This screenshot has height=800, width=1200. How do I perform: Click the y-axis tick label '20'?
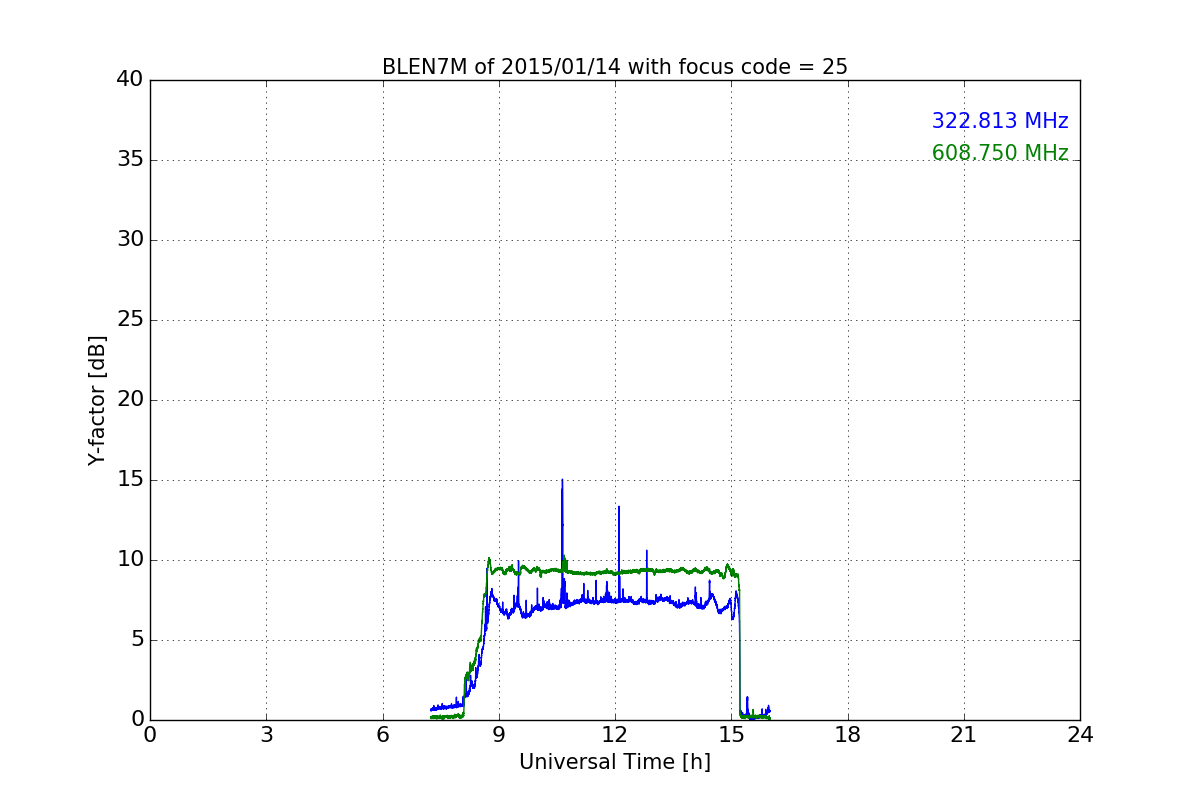pyautogui.click(x=130, y=400)
